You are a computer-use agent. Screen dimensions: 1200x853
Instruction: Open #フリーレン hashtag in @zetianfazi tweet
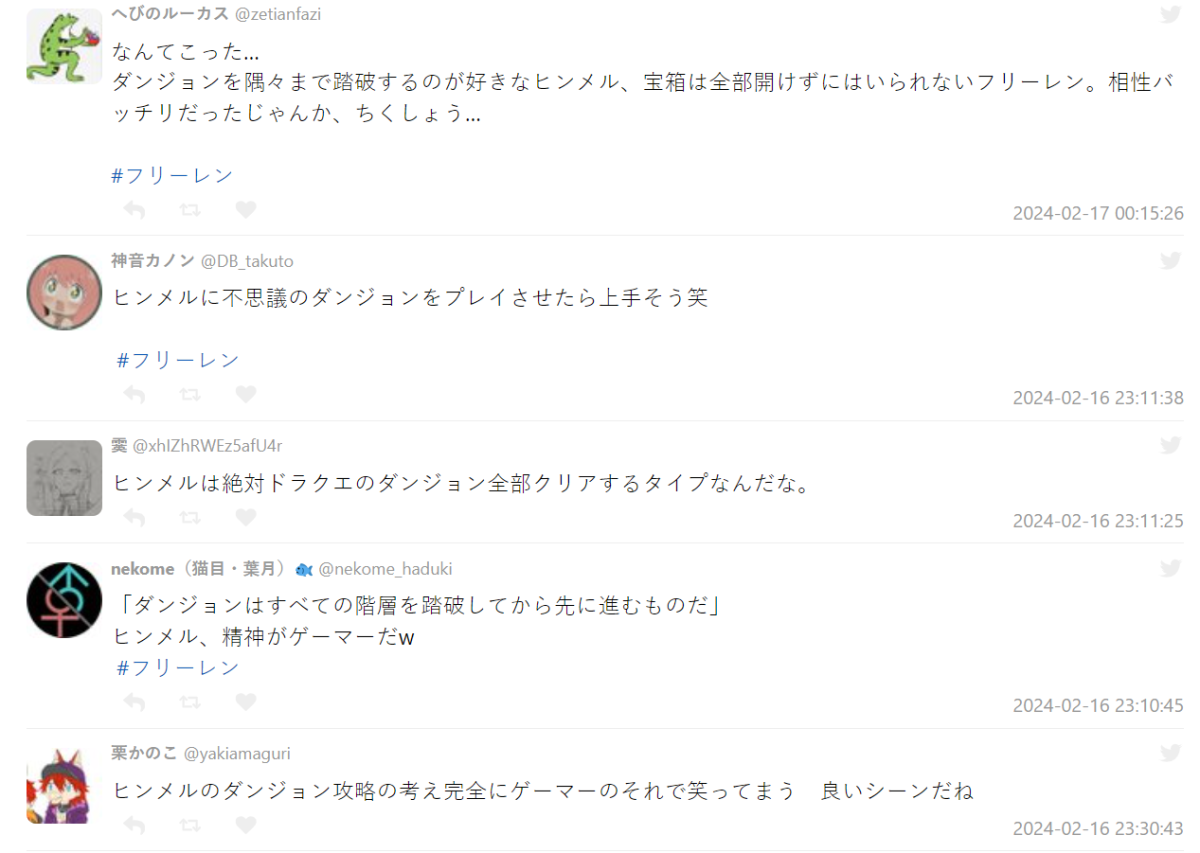pyautogui.click(x=172, y=175)
